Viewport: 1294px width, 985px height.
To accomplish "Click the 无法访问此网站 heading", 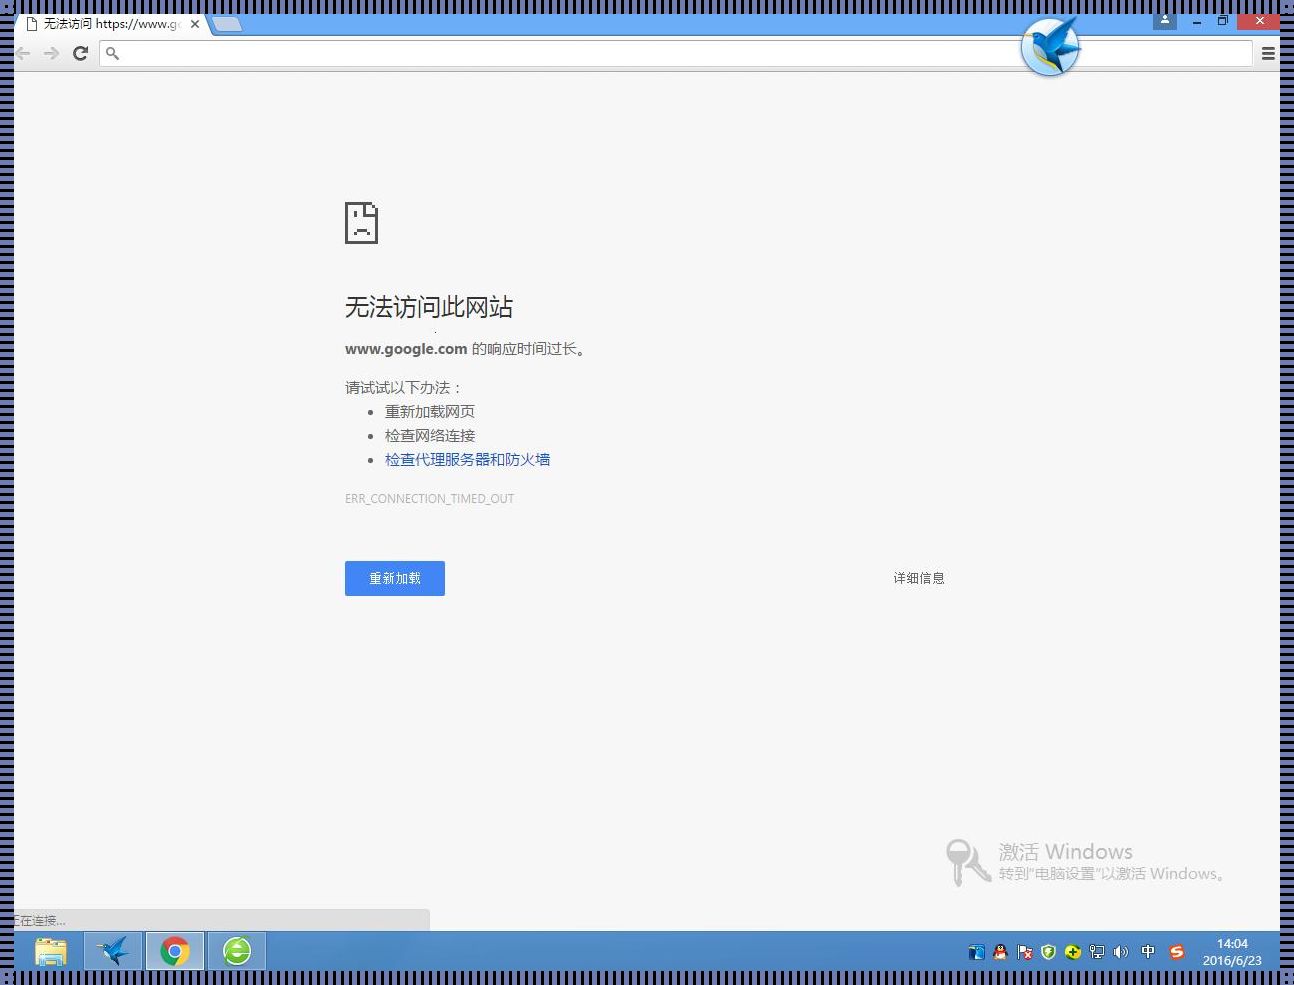I will point(429,307).
